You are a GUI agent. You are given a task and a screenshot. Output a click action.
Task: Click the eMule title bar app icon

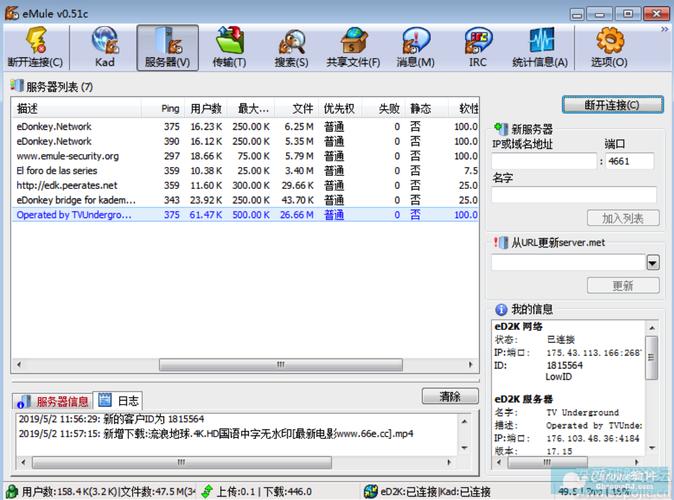point(12,13)
